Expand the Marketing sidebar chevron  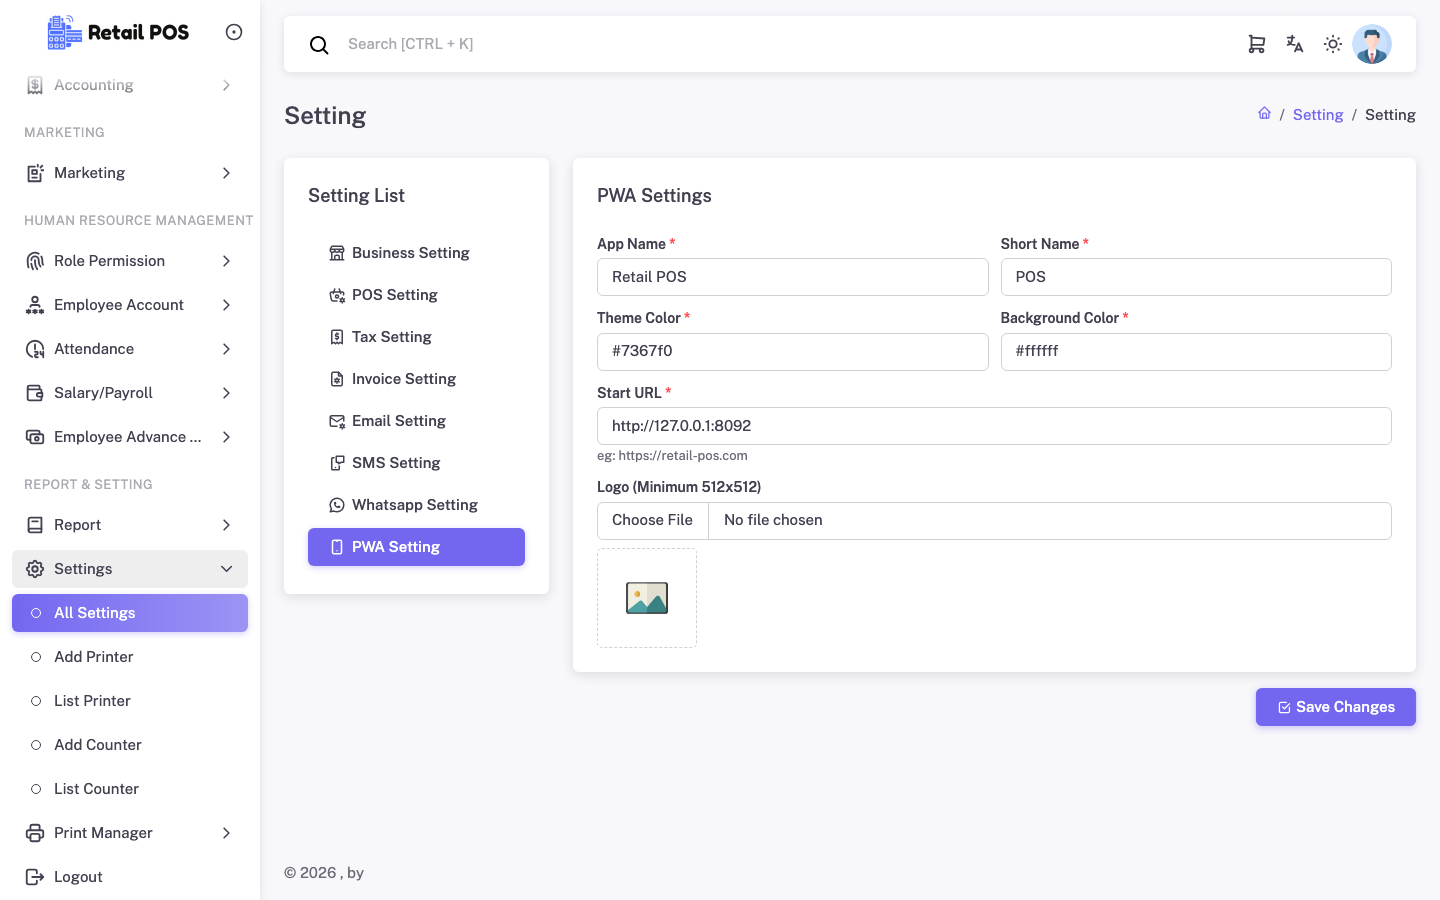coord(227,173)
